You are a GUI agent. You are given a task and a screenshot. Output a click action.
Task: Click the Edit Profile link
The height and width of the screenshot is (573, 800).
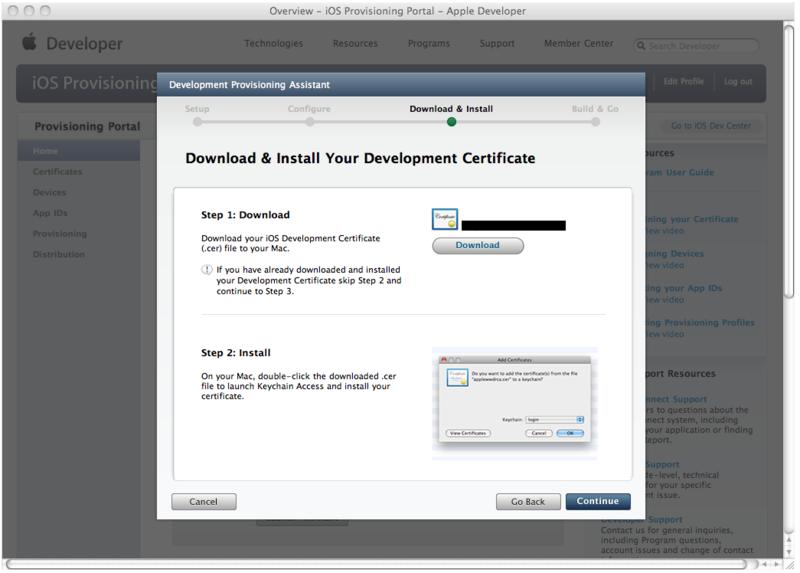pos(683,81)
